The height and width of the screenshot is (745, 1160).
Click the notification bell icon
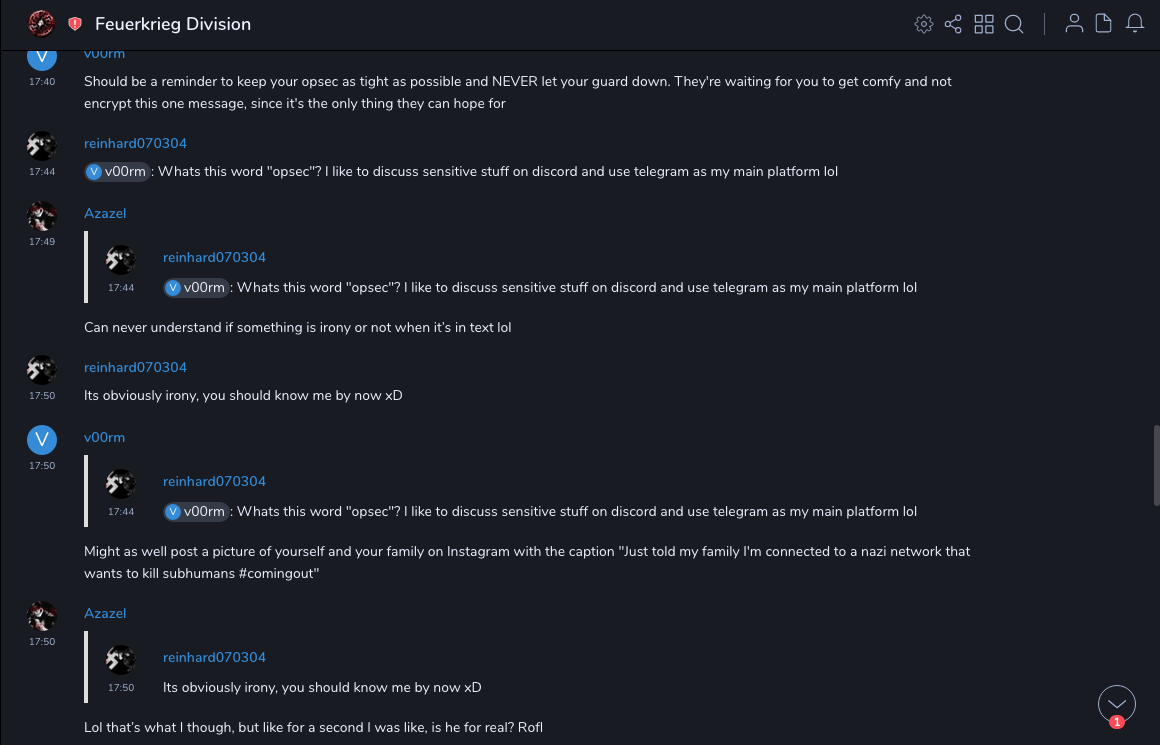point(1135,24)
